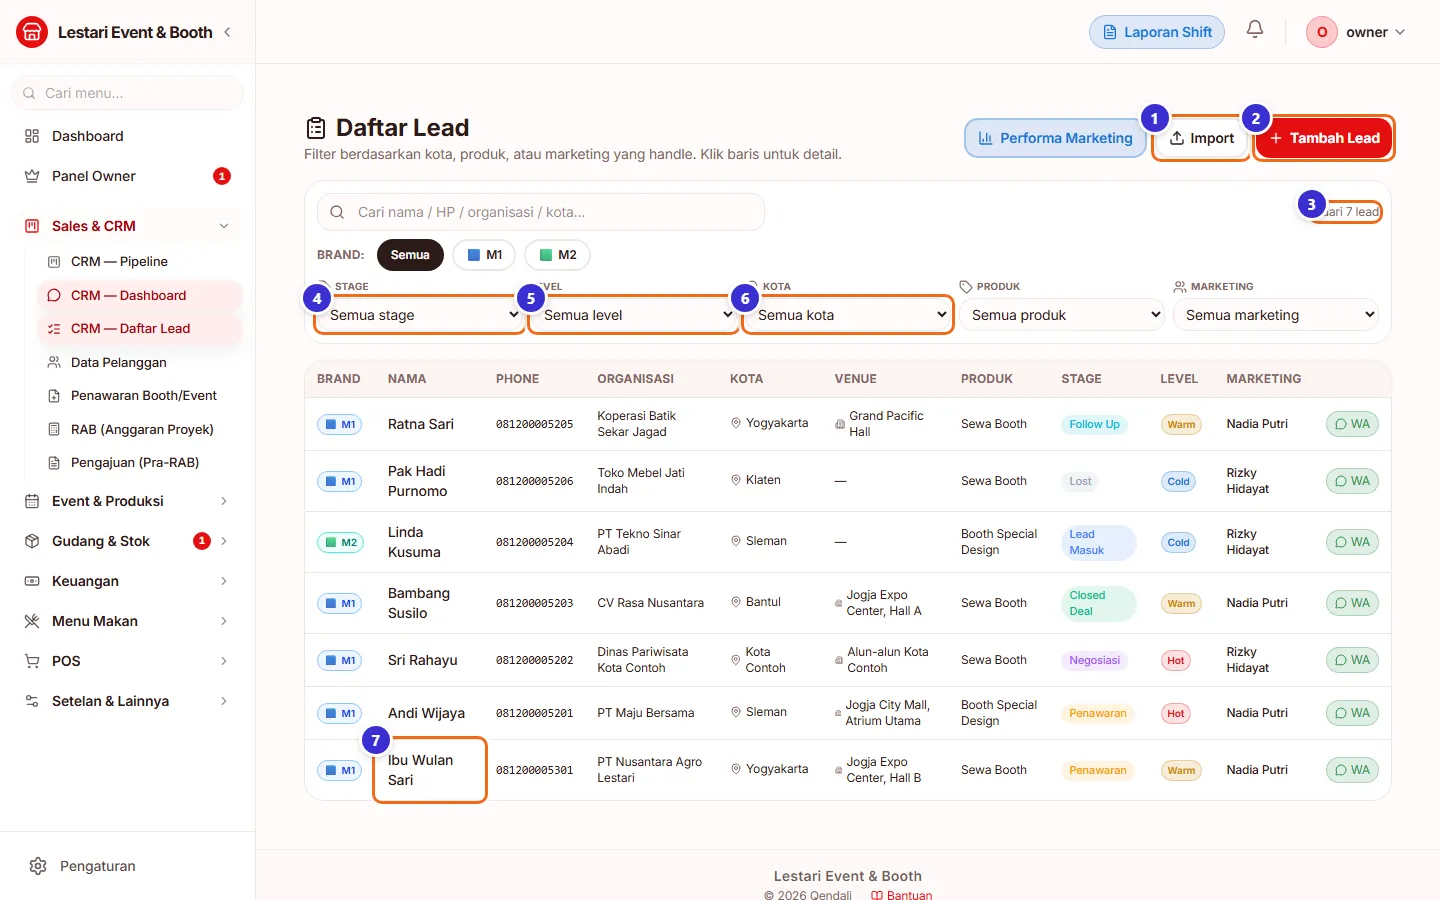Click the Lestari Event & Booth logo icon
1440x900 pixels.
pyautogui.click(x=32, y=32)
